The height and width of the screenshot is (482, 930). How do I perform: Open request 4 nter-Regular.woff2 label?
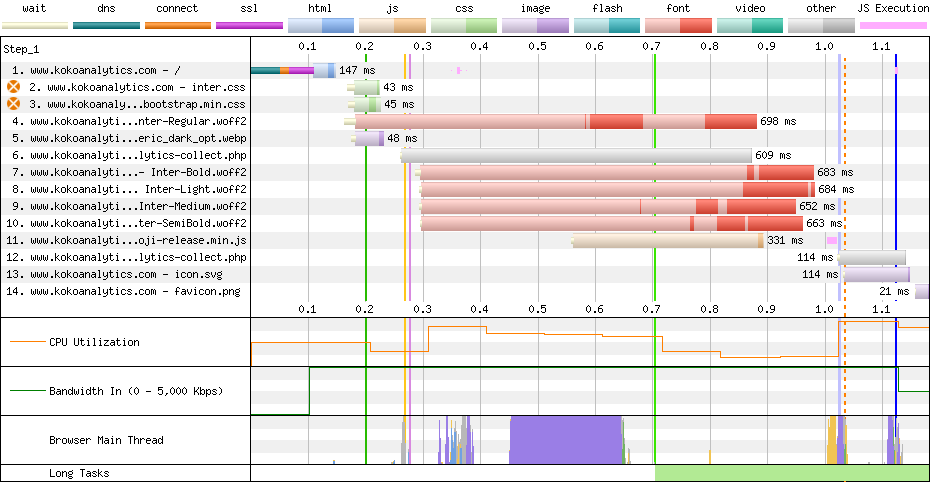click(129, 121)
